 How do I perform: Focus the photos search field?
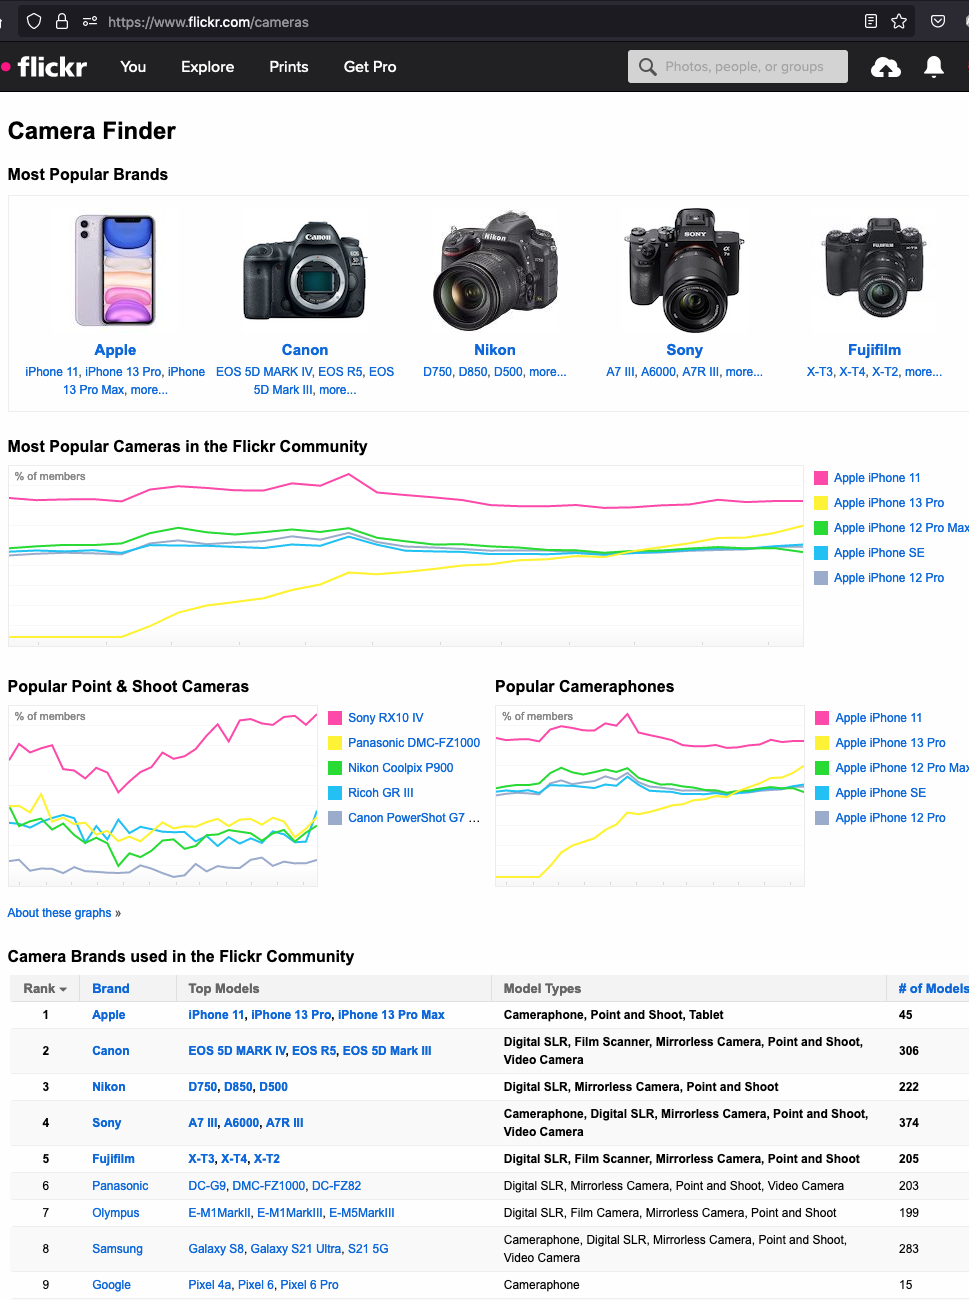point(744,67)
